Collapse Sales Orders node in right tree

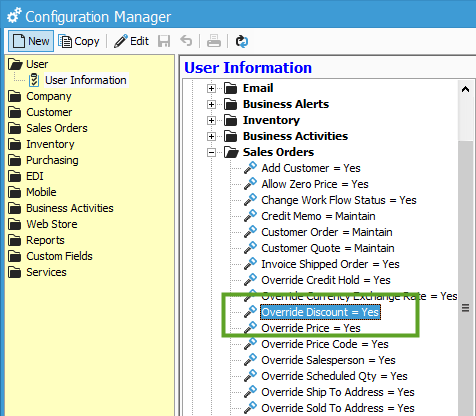211,152
